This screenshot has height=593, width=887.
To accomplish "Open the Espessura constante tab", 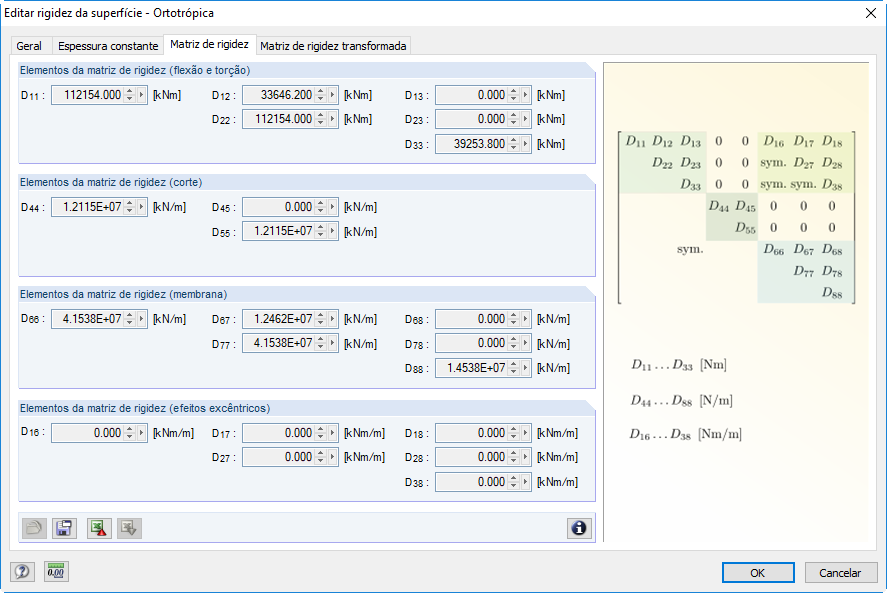I will click(108, 46).
